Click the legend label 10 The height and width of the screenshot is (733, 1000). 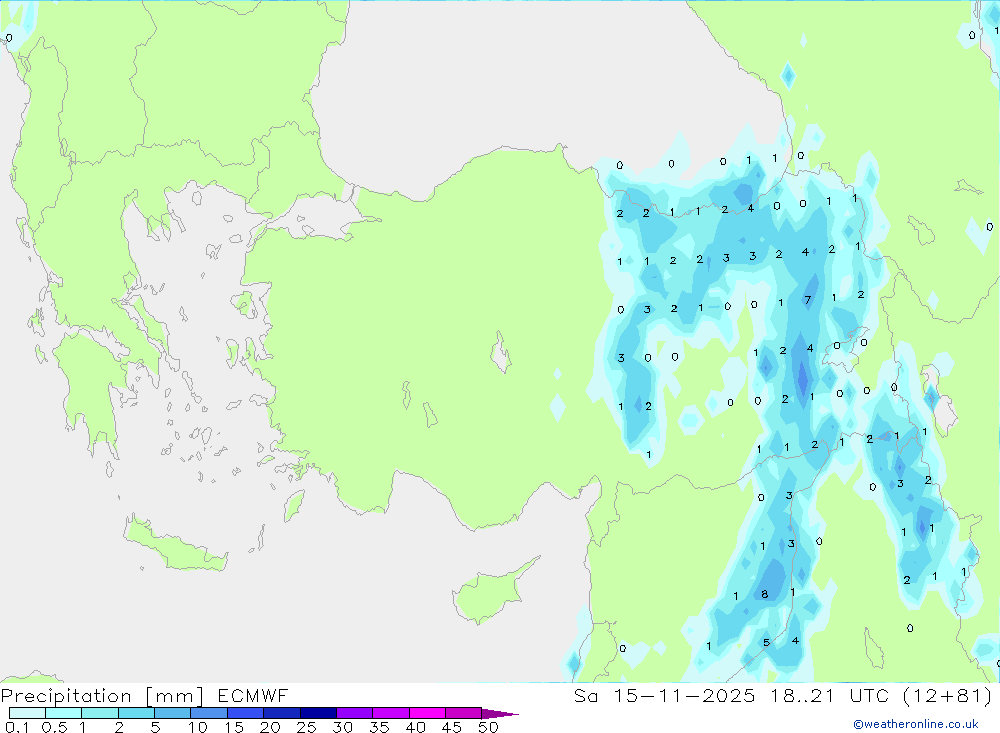tap(198, 727)
